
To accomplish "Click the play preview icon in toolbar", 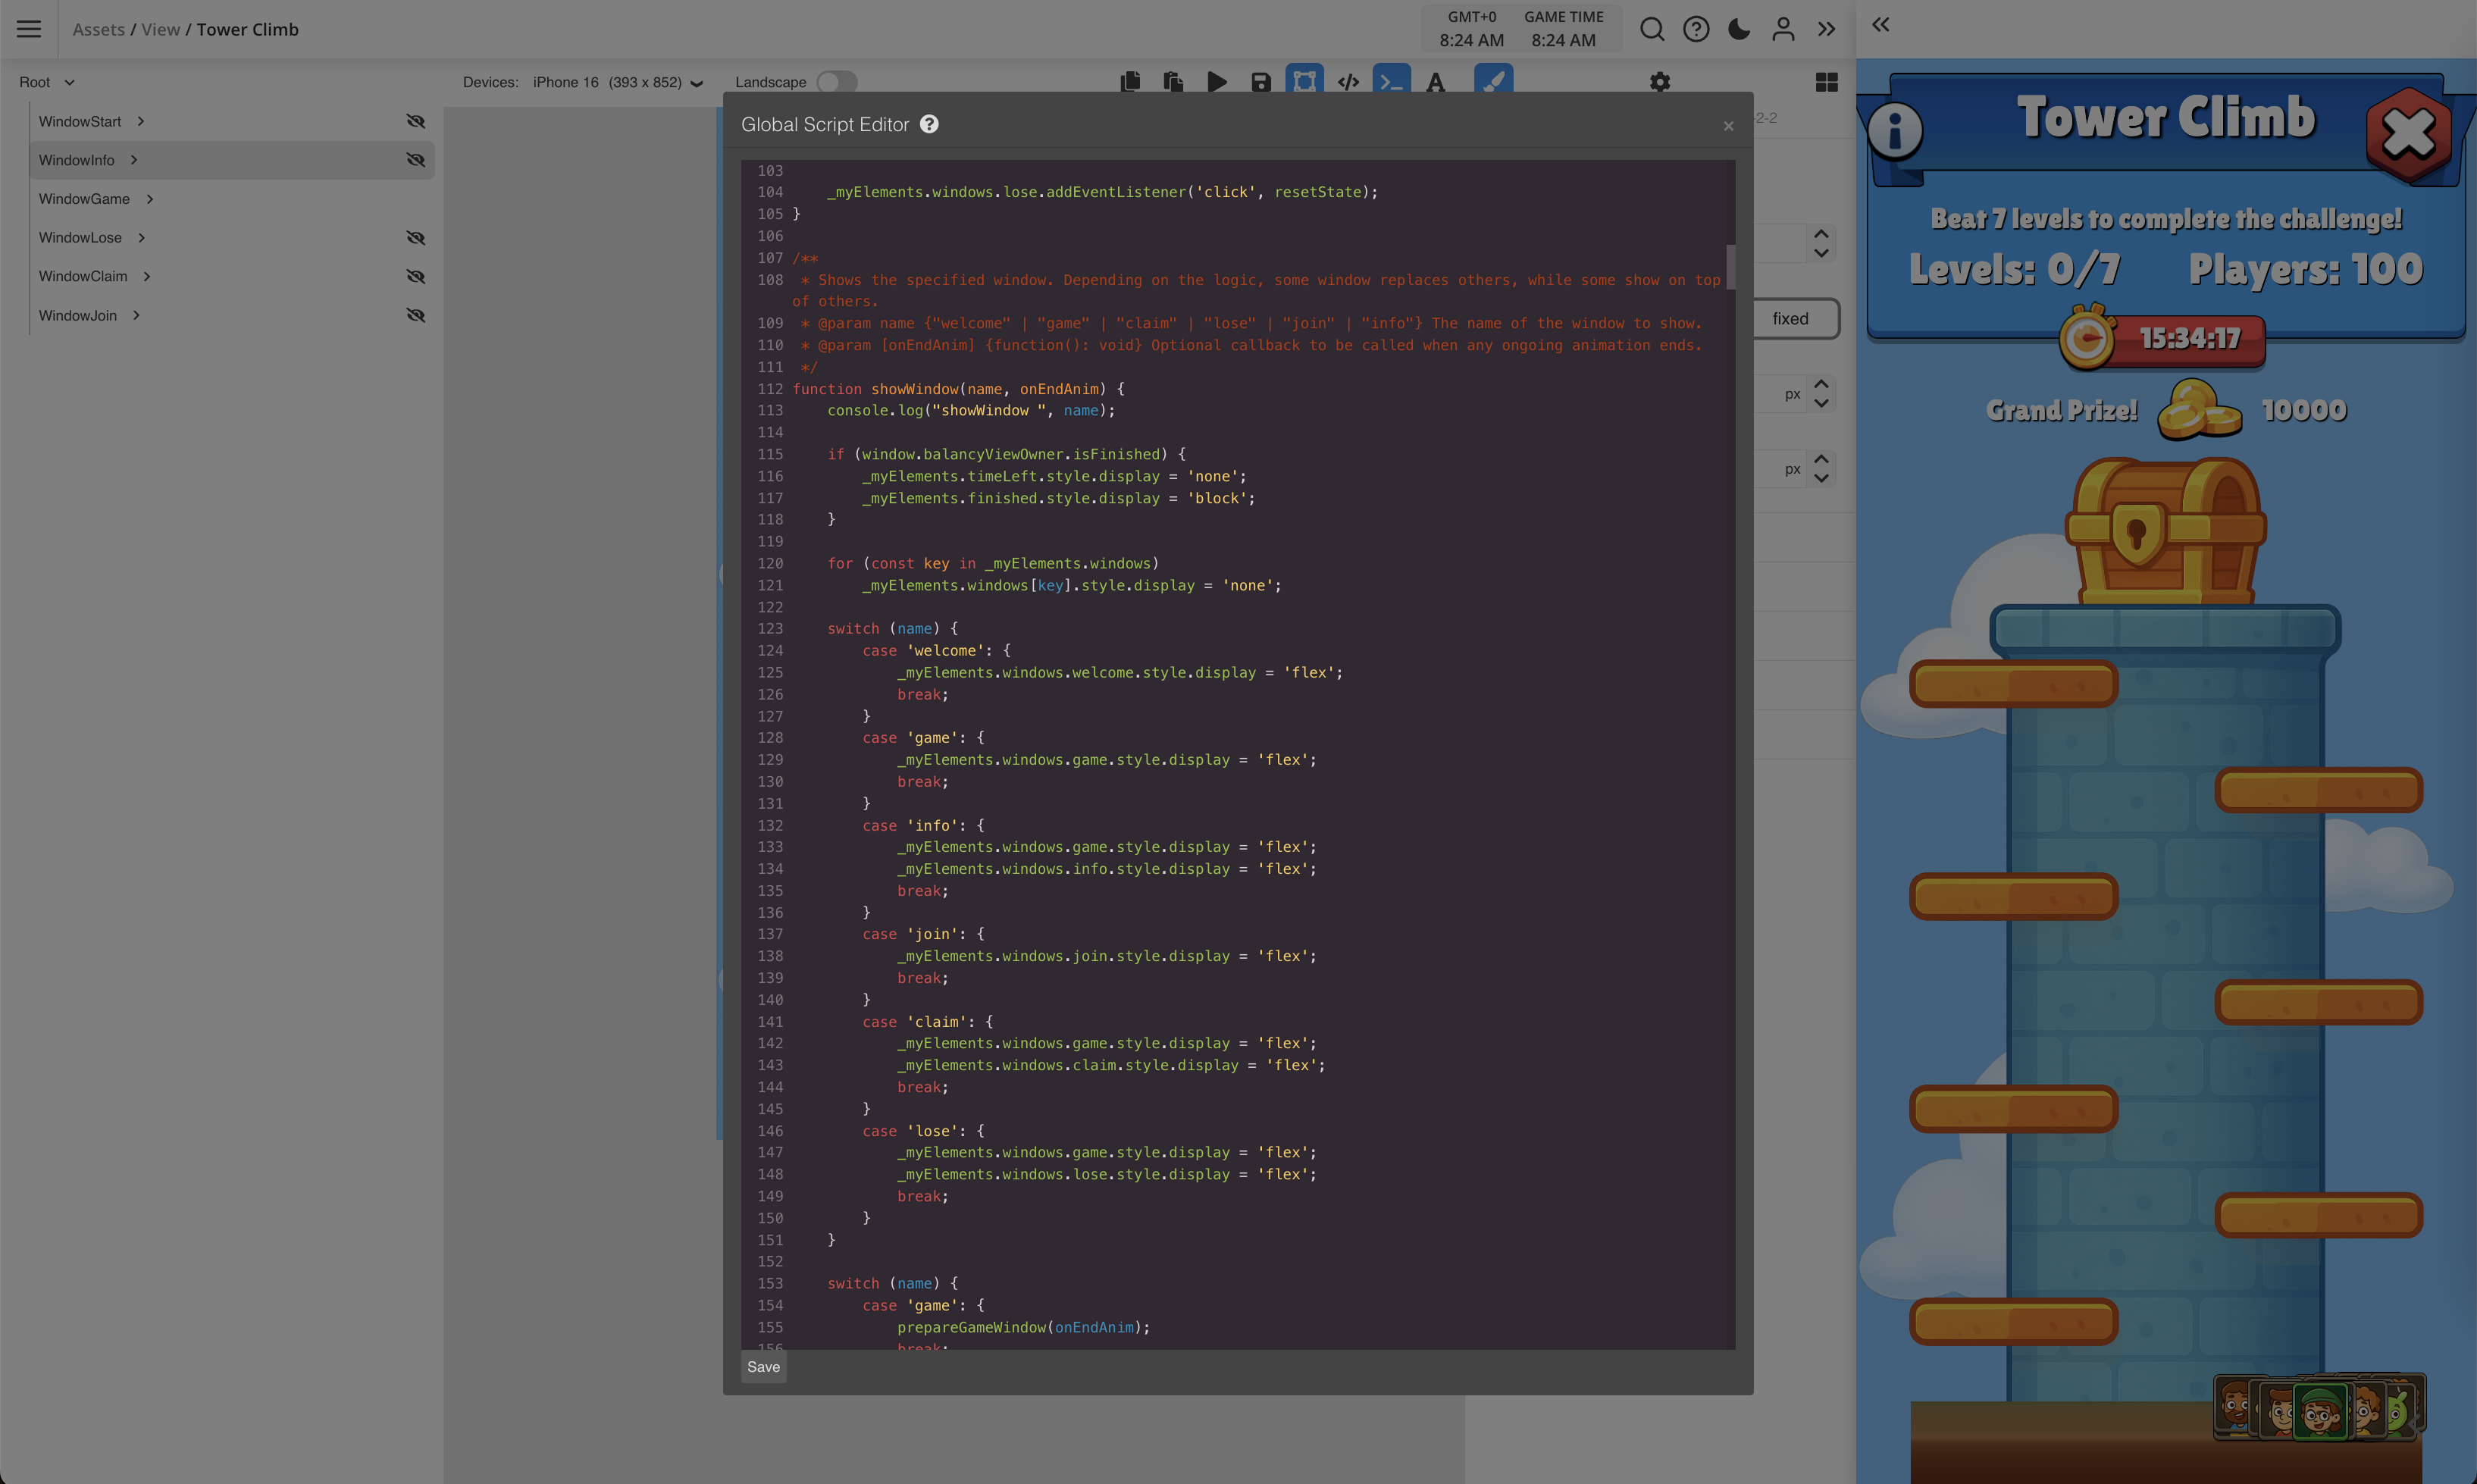I will [x=1216, y=82].
